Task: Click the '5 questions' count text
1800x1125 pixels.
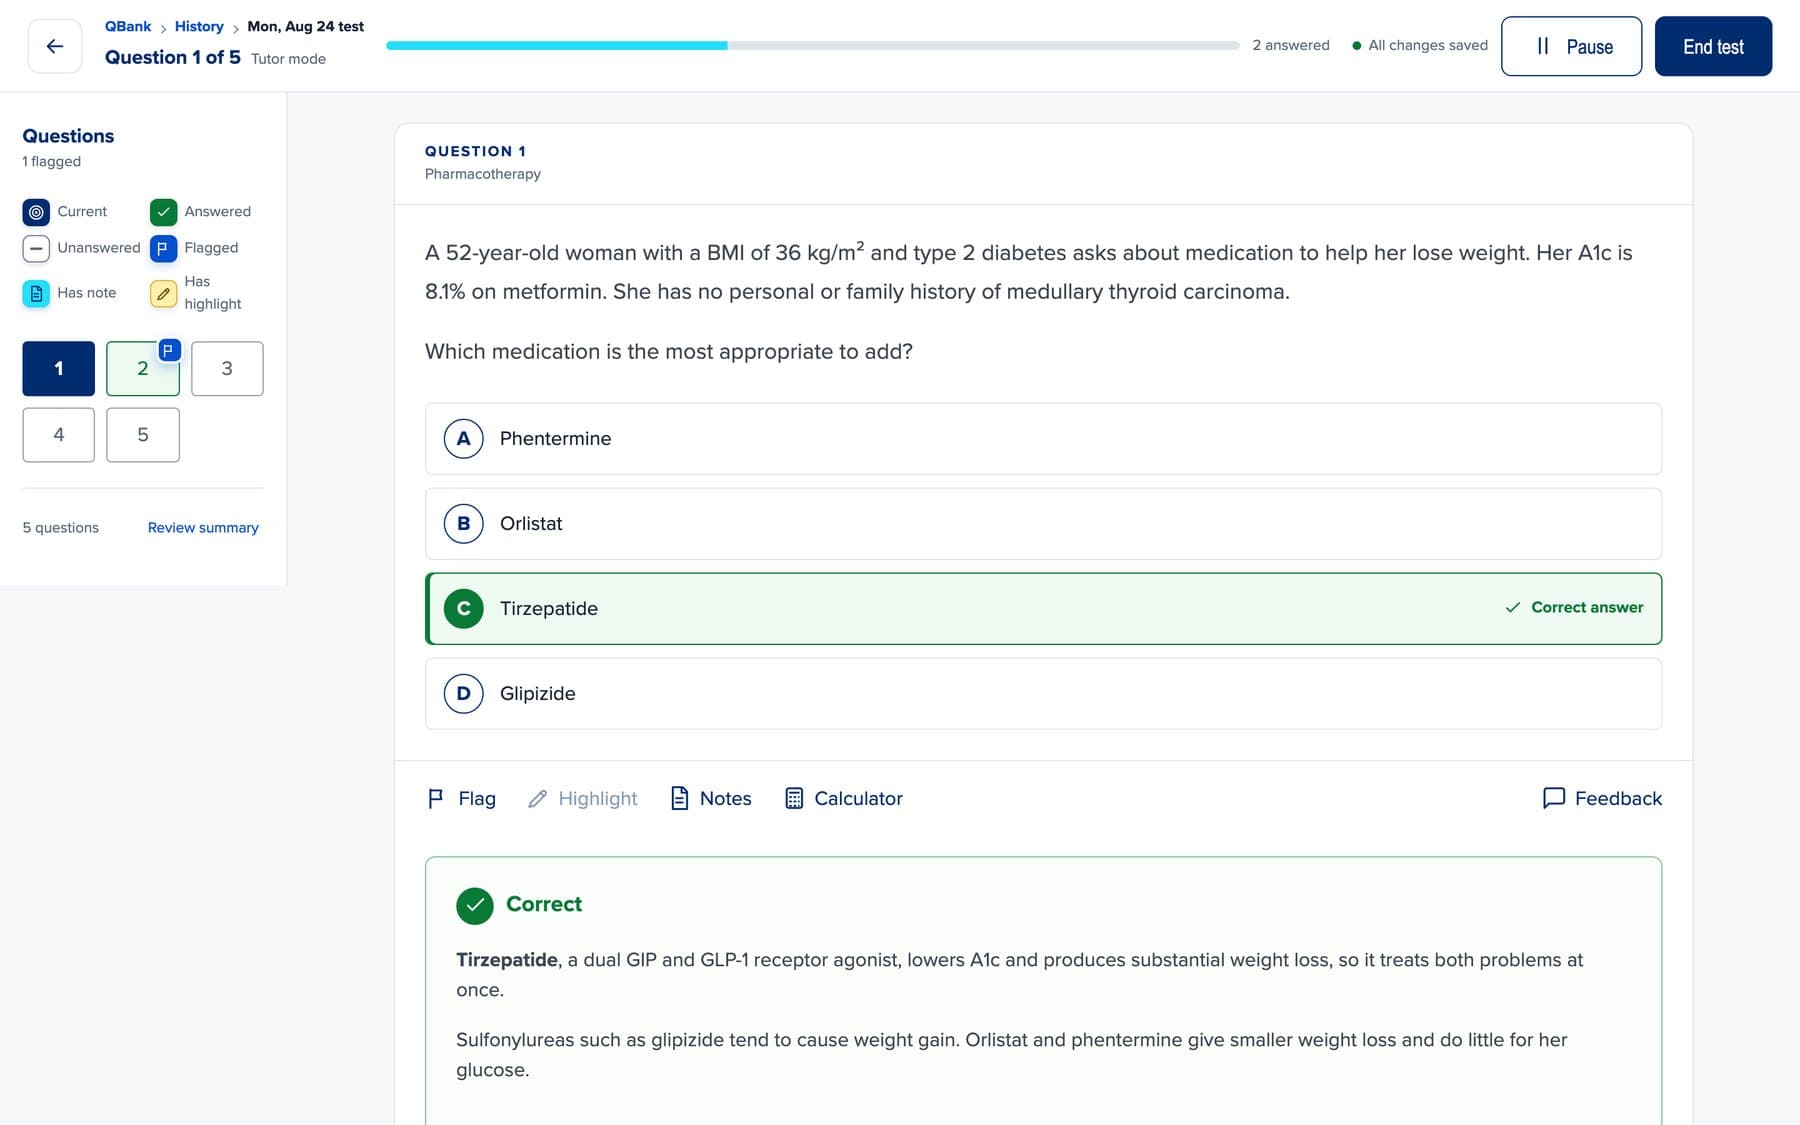Action: tap(61, 528)
